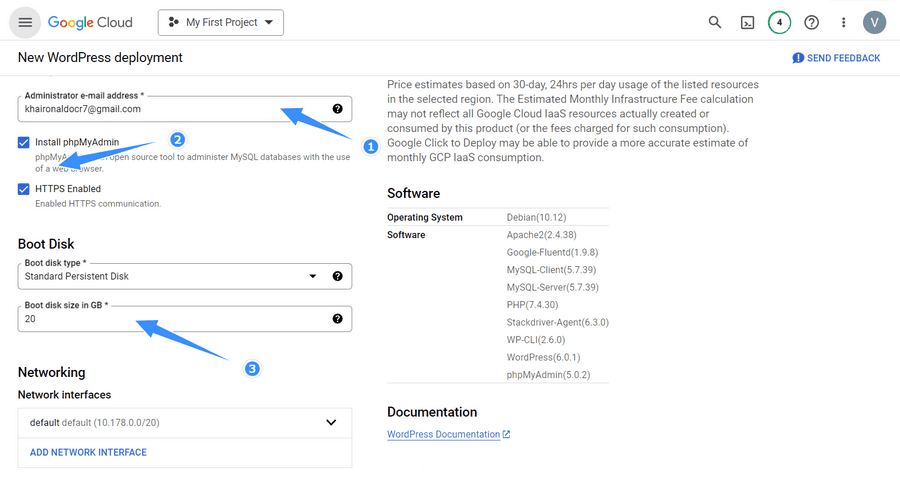
Task: Click the Send Feedback icon button
Action: point(836,58)
